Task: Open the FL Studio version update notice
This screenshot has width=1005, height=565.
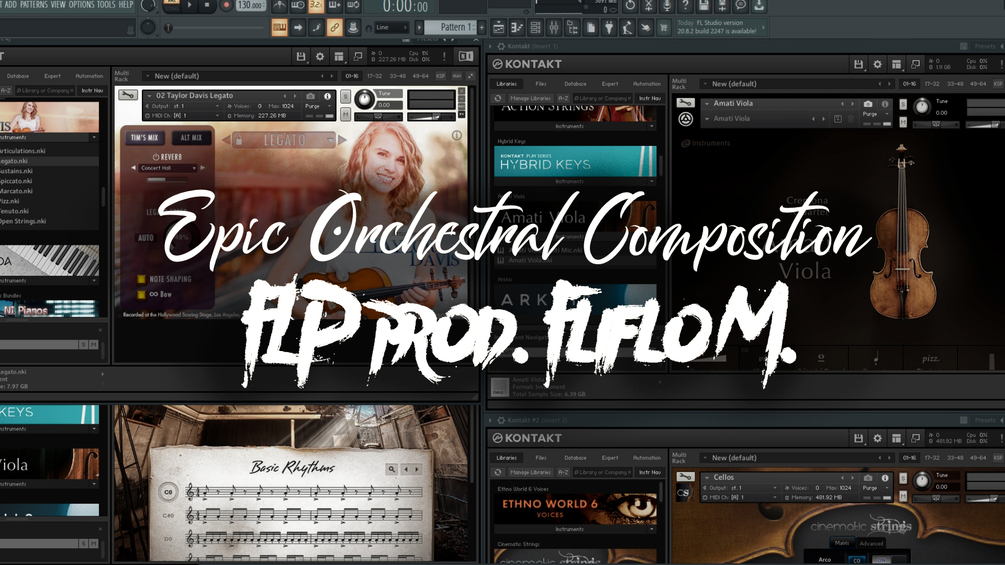Action: (x=721, y=27)
